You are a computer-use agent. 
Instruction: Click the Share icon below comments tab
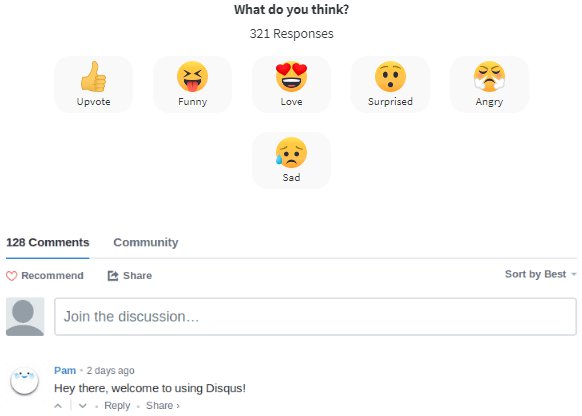click(x=113, y=276)
